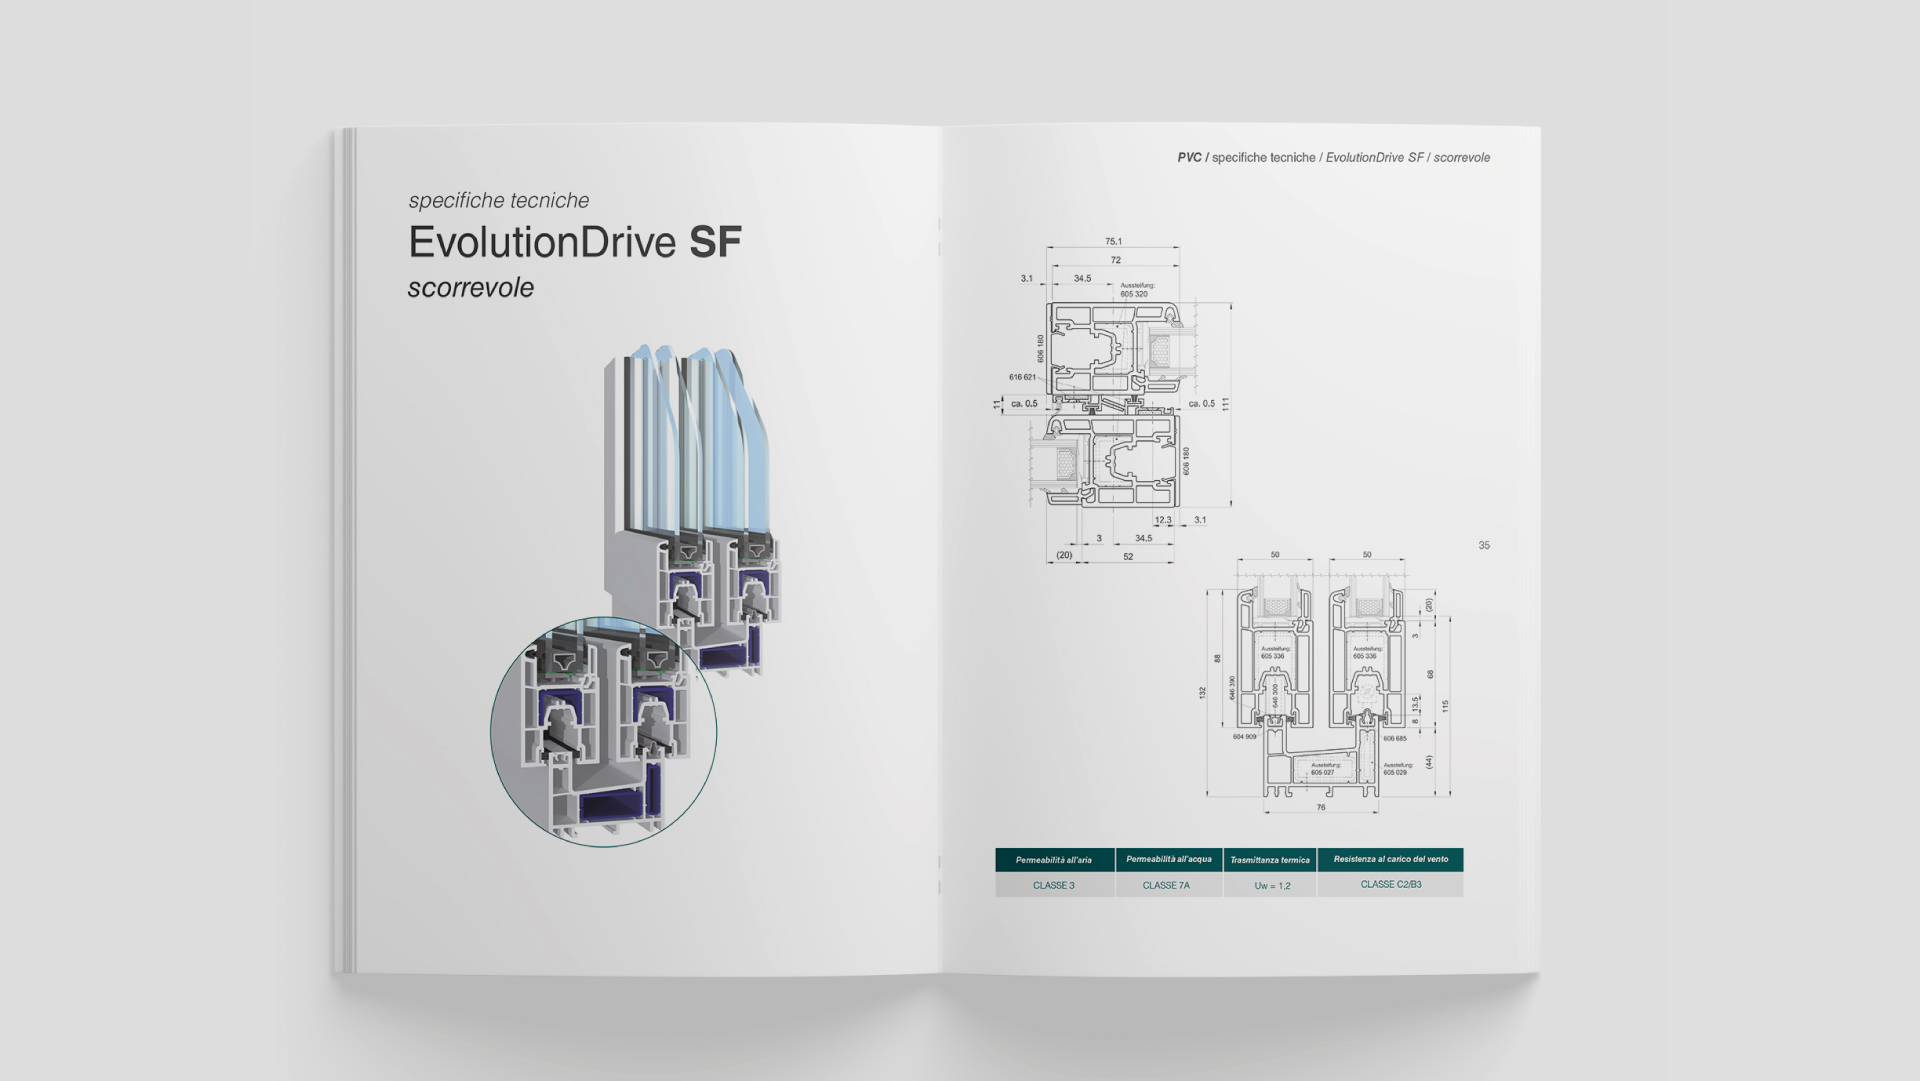
Task: Click the "Permeabilità all'acqua" table header
Action: [x=1169, y=859]
